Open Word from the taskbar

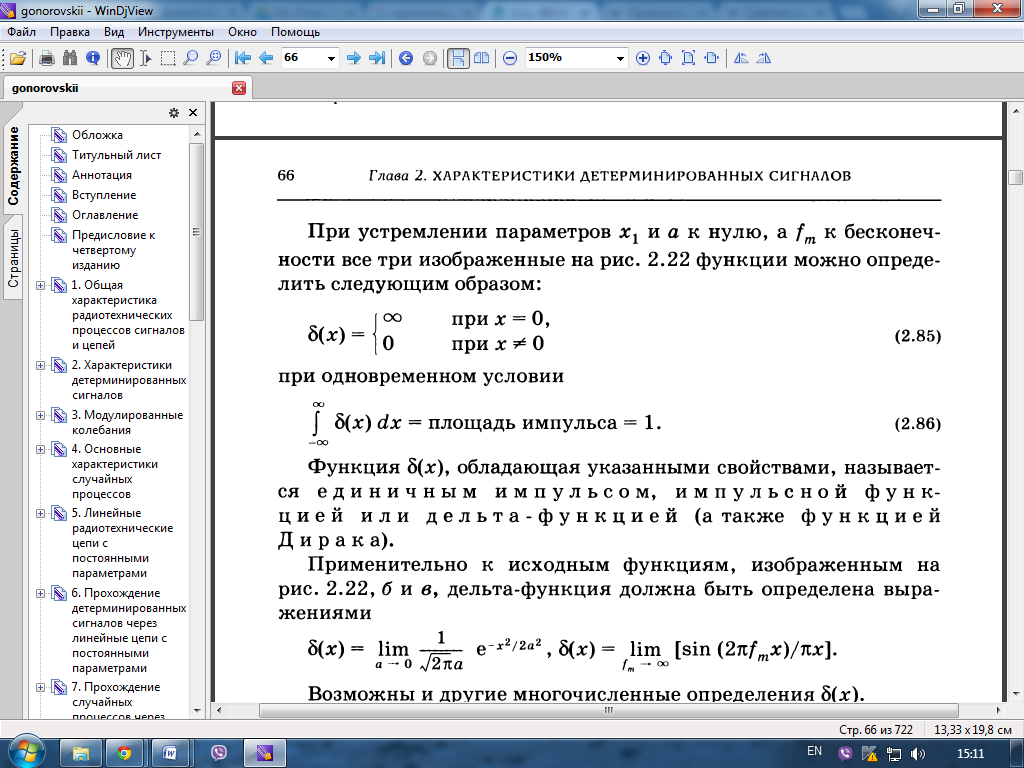pos(170,754)
